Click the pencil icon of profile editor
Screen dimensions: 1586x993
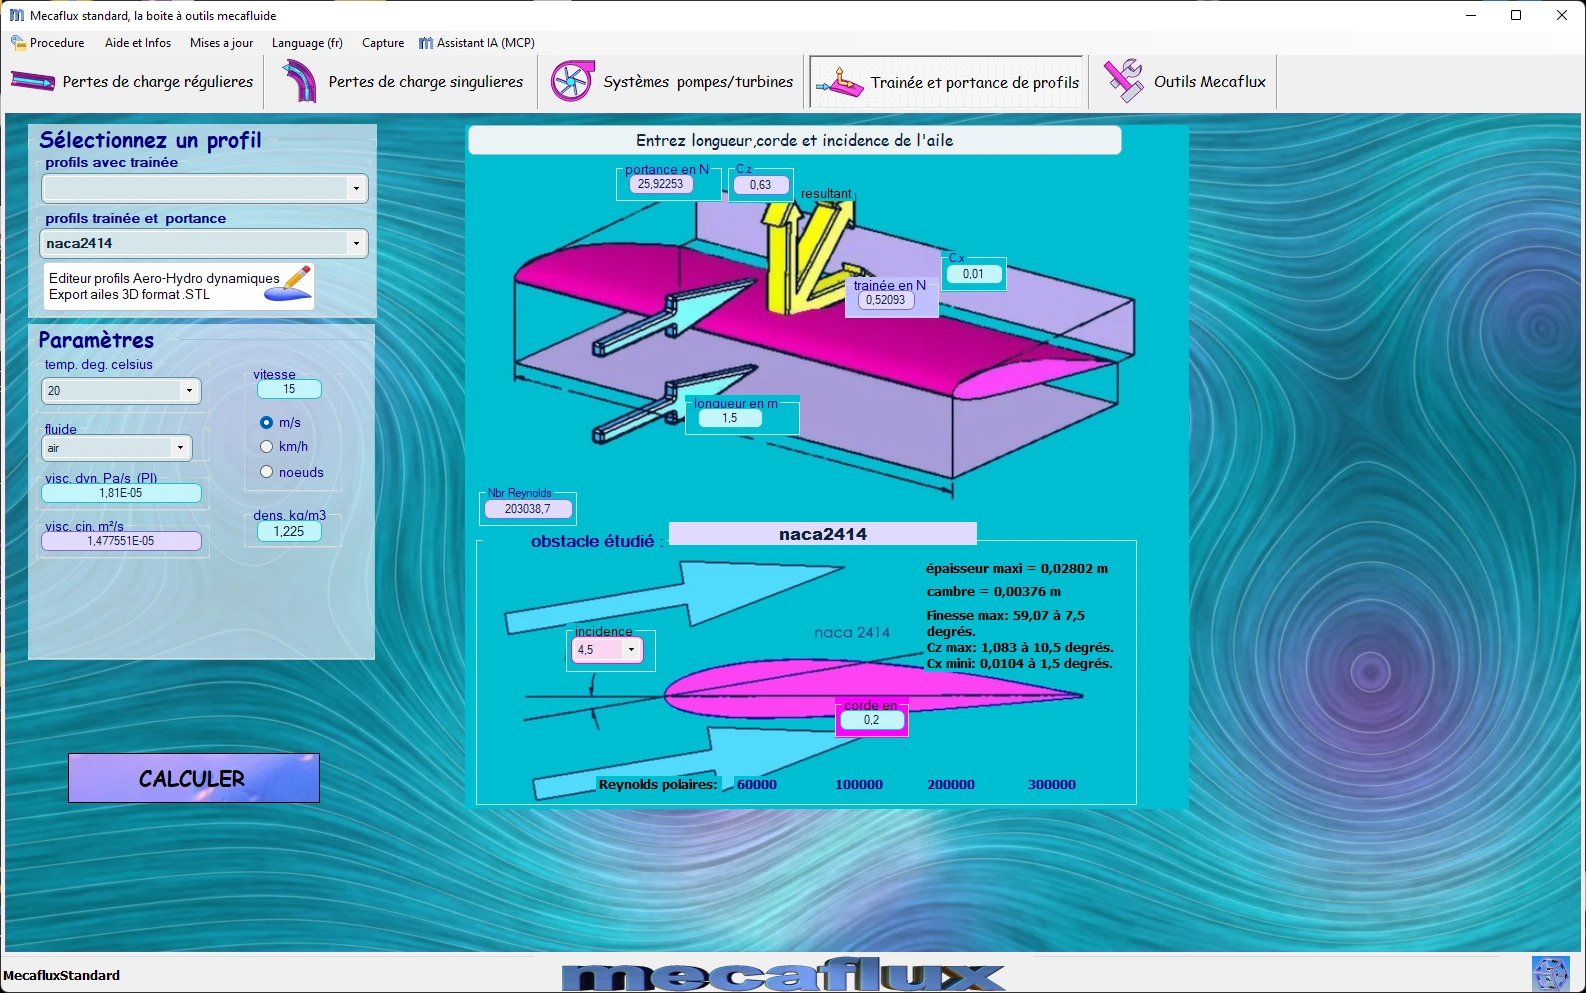coord(289,284)
